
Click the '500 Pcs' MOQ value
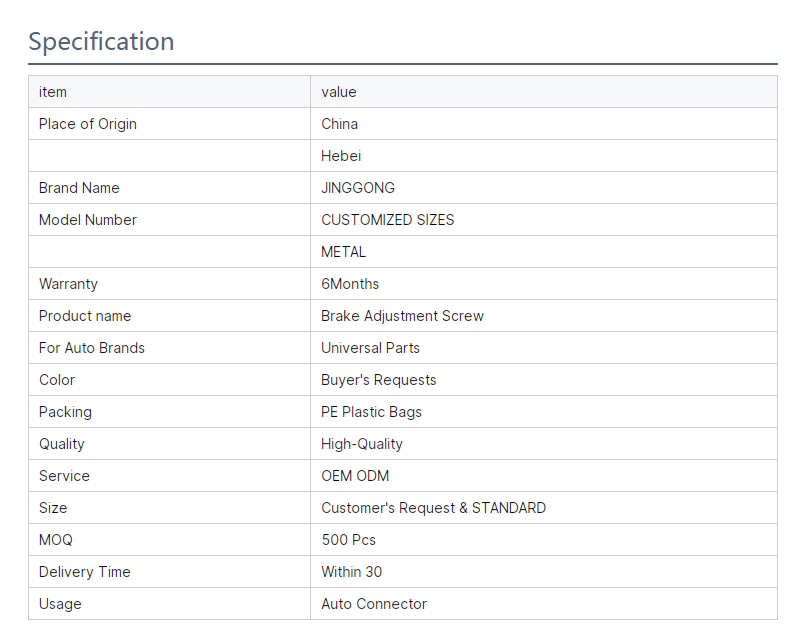tap(348, 540)
